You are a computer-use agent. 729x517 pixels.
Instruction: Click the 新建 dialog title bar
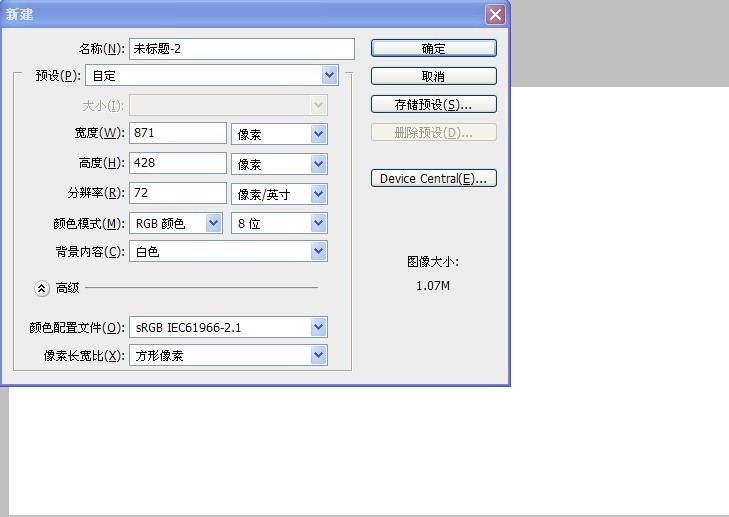click(x=250, y=14)
